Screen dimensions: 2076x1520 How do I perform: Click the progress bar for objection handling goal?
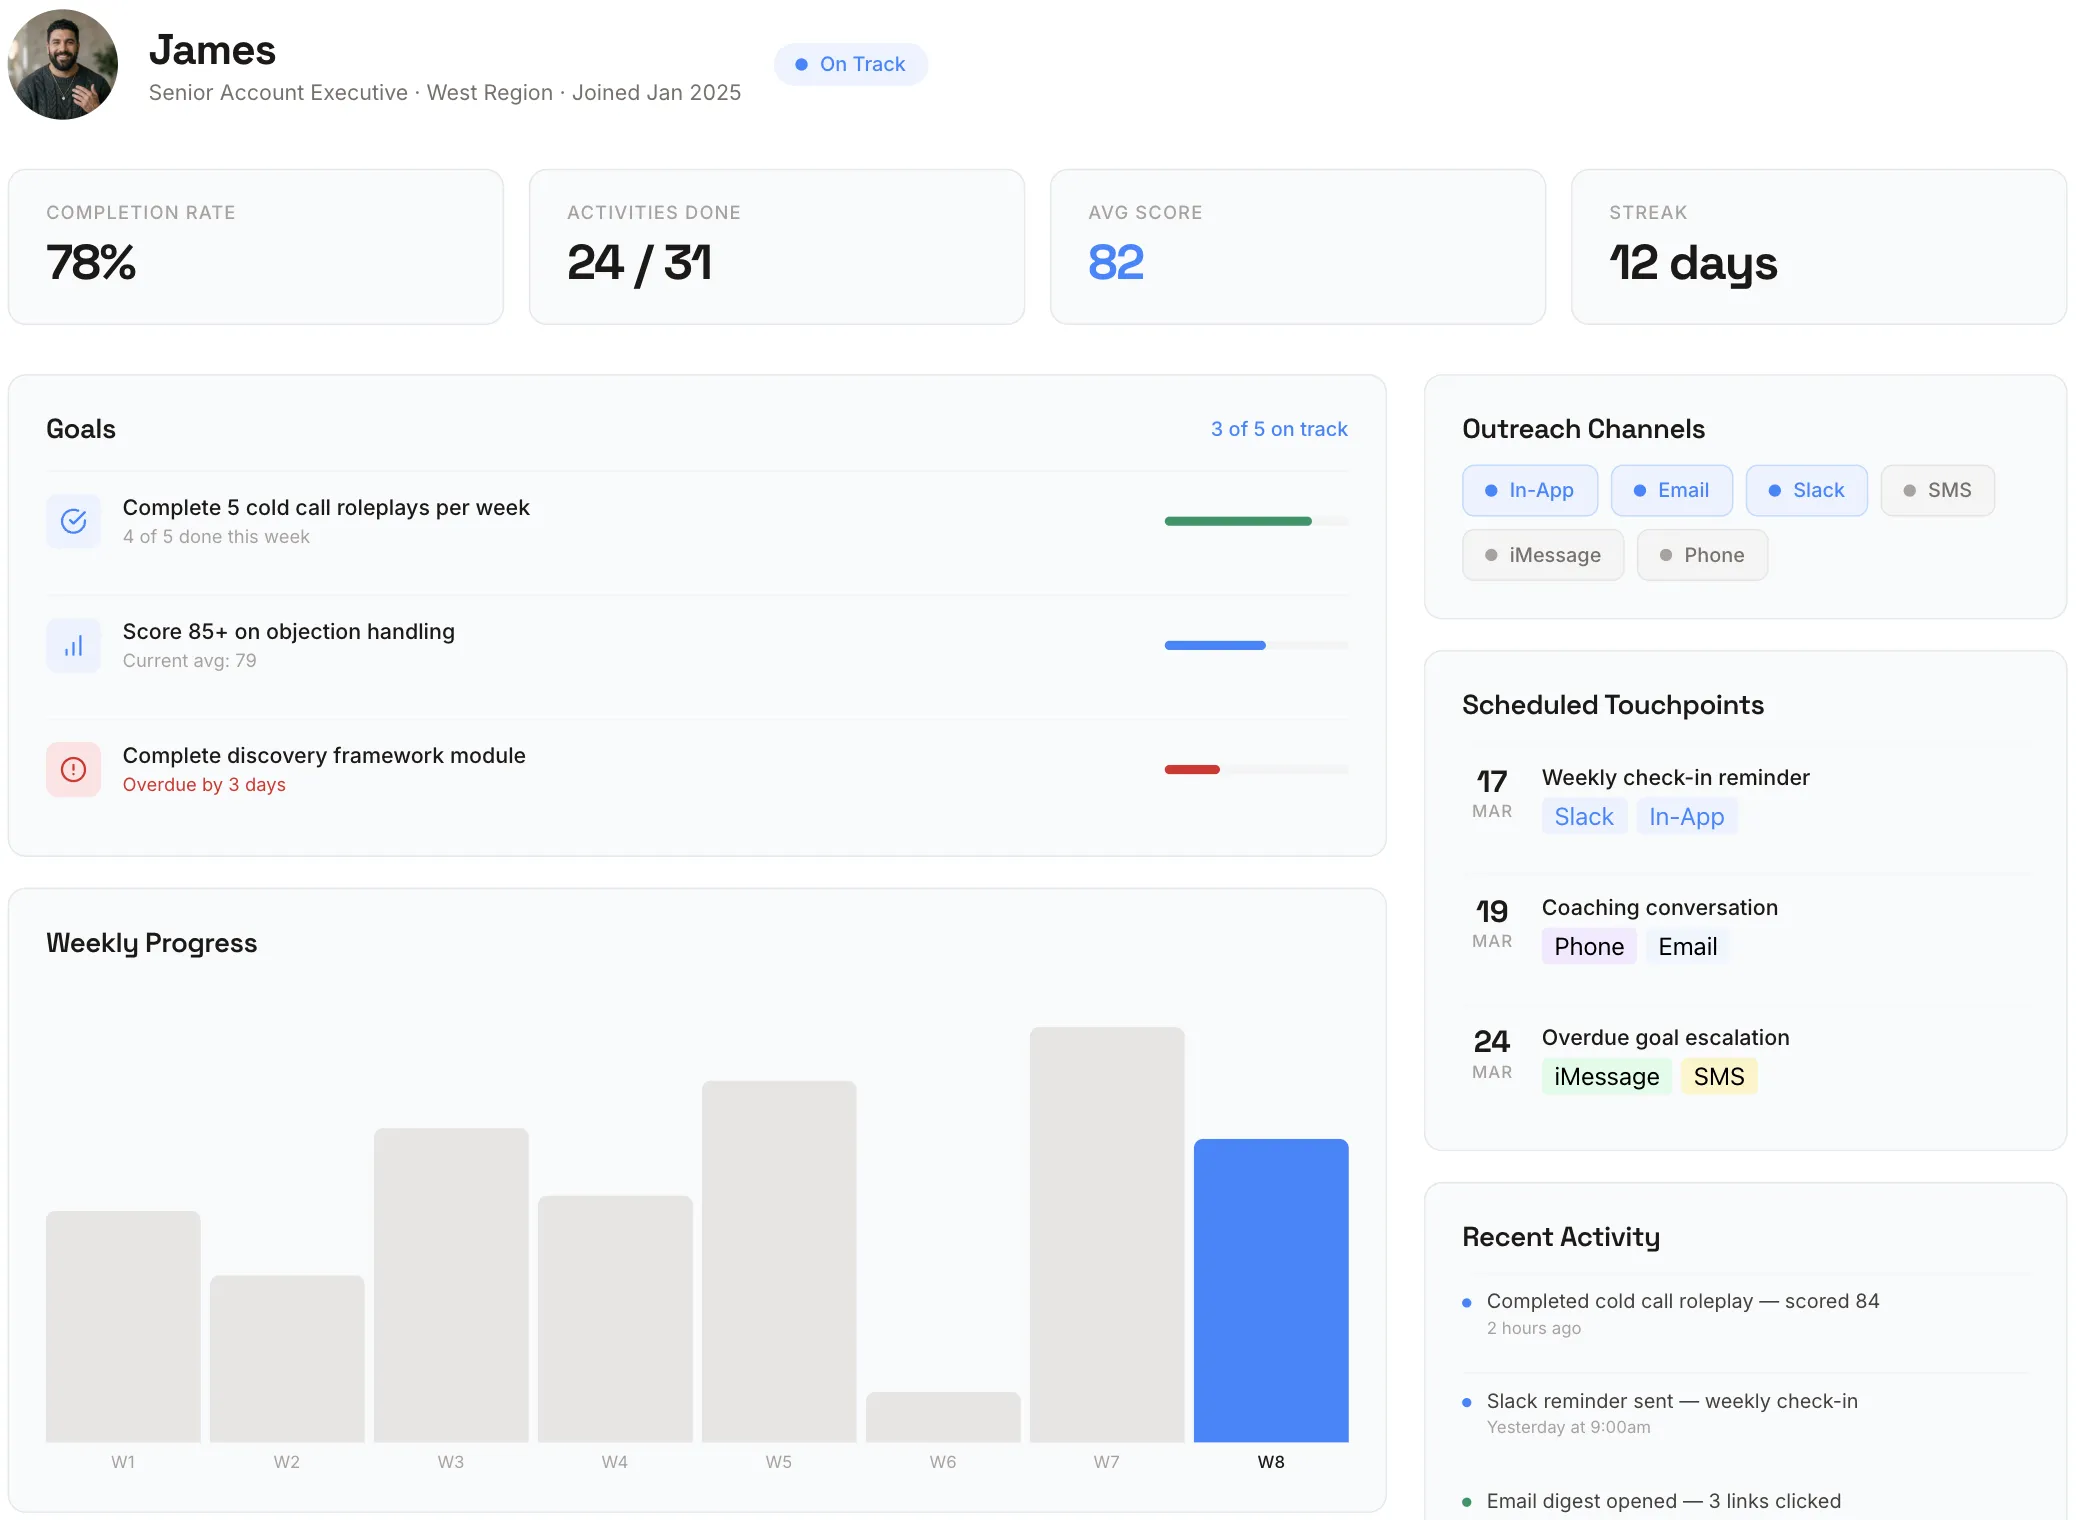1255,645
